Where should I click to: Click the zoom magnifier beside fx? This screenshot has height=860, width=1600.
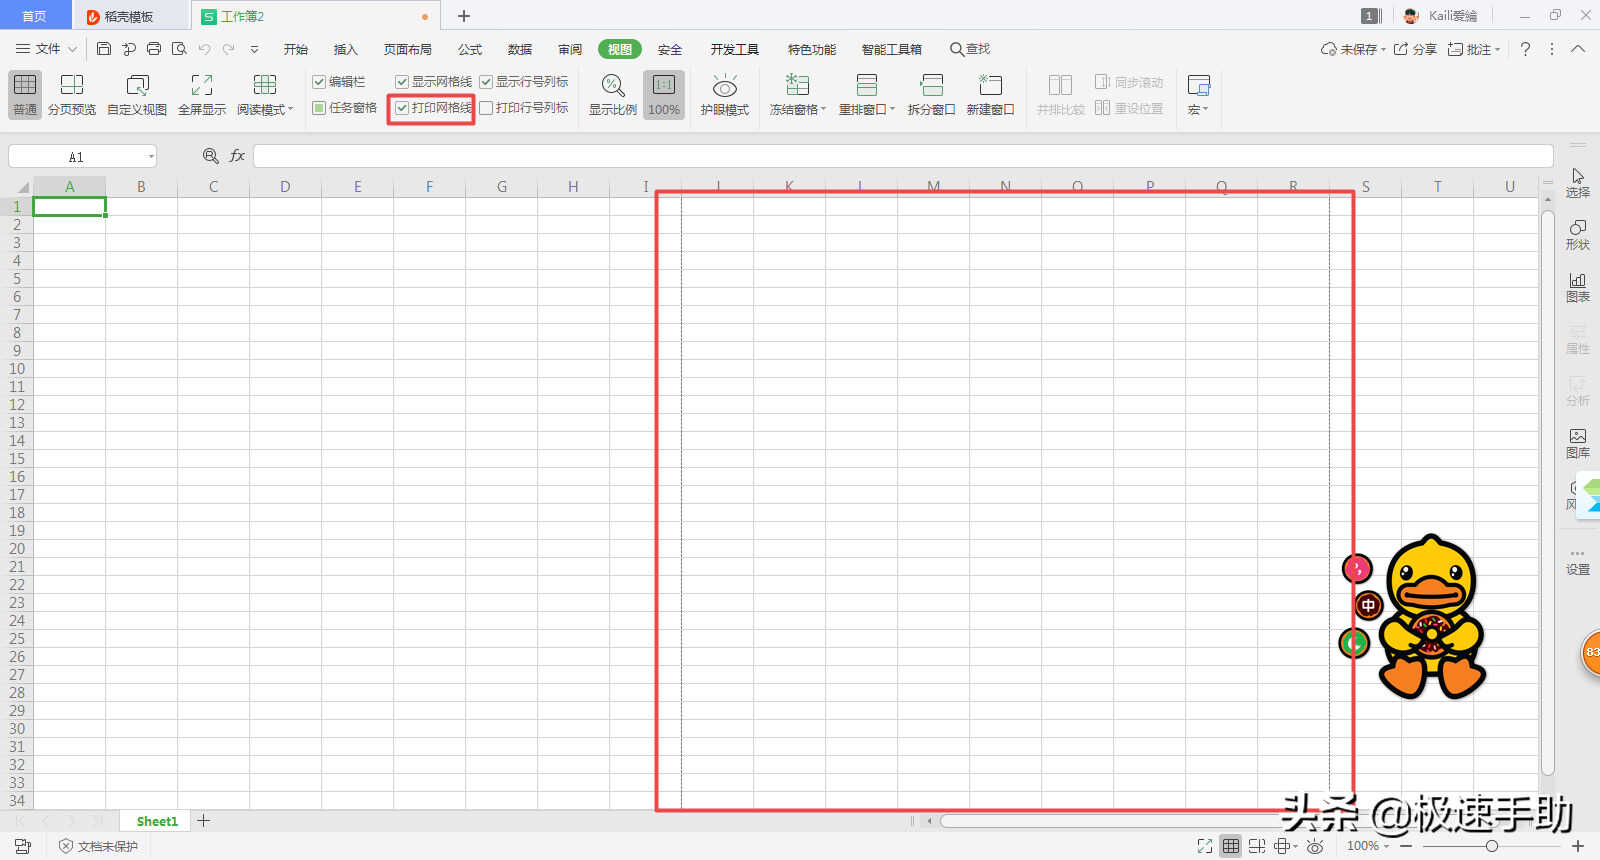tap(211, 156)
